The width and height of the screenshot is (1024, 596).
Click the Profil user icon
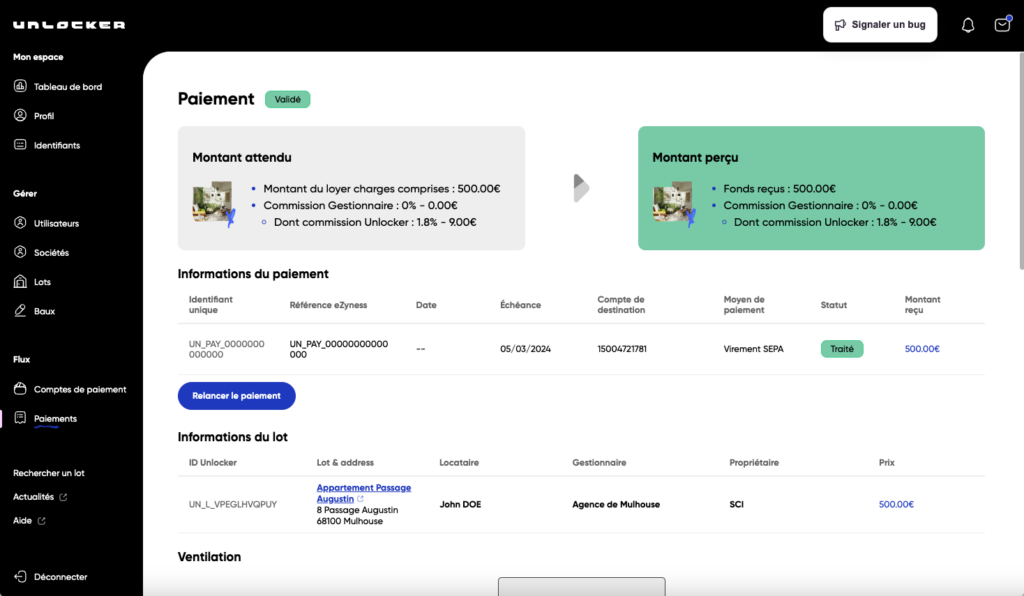click(20, 116)
